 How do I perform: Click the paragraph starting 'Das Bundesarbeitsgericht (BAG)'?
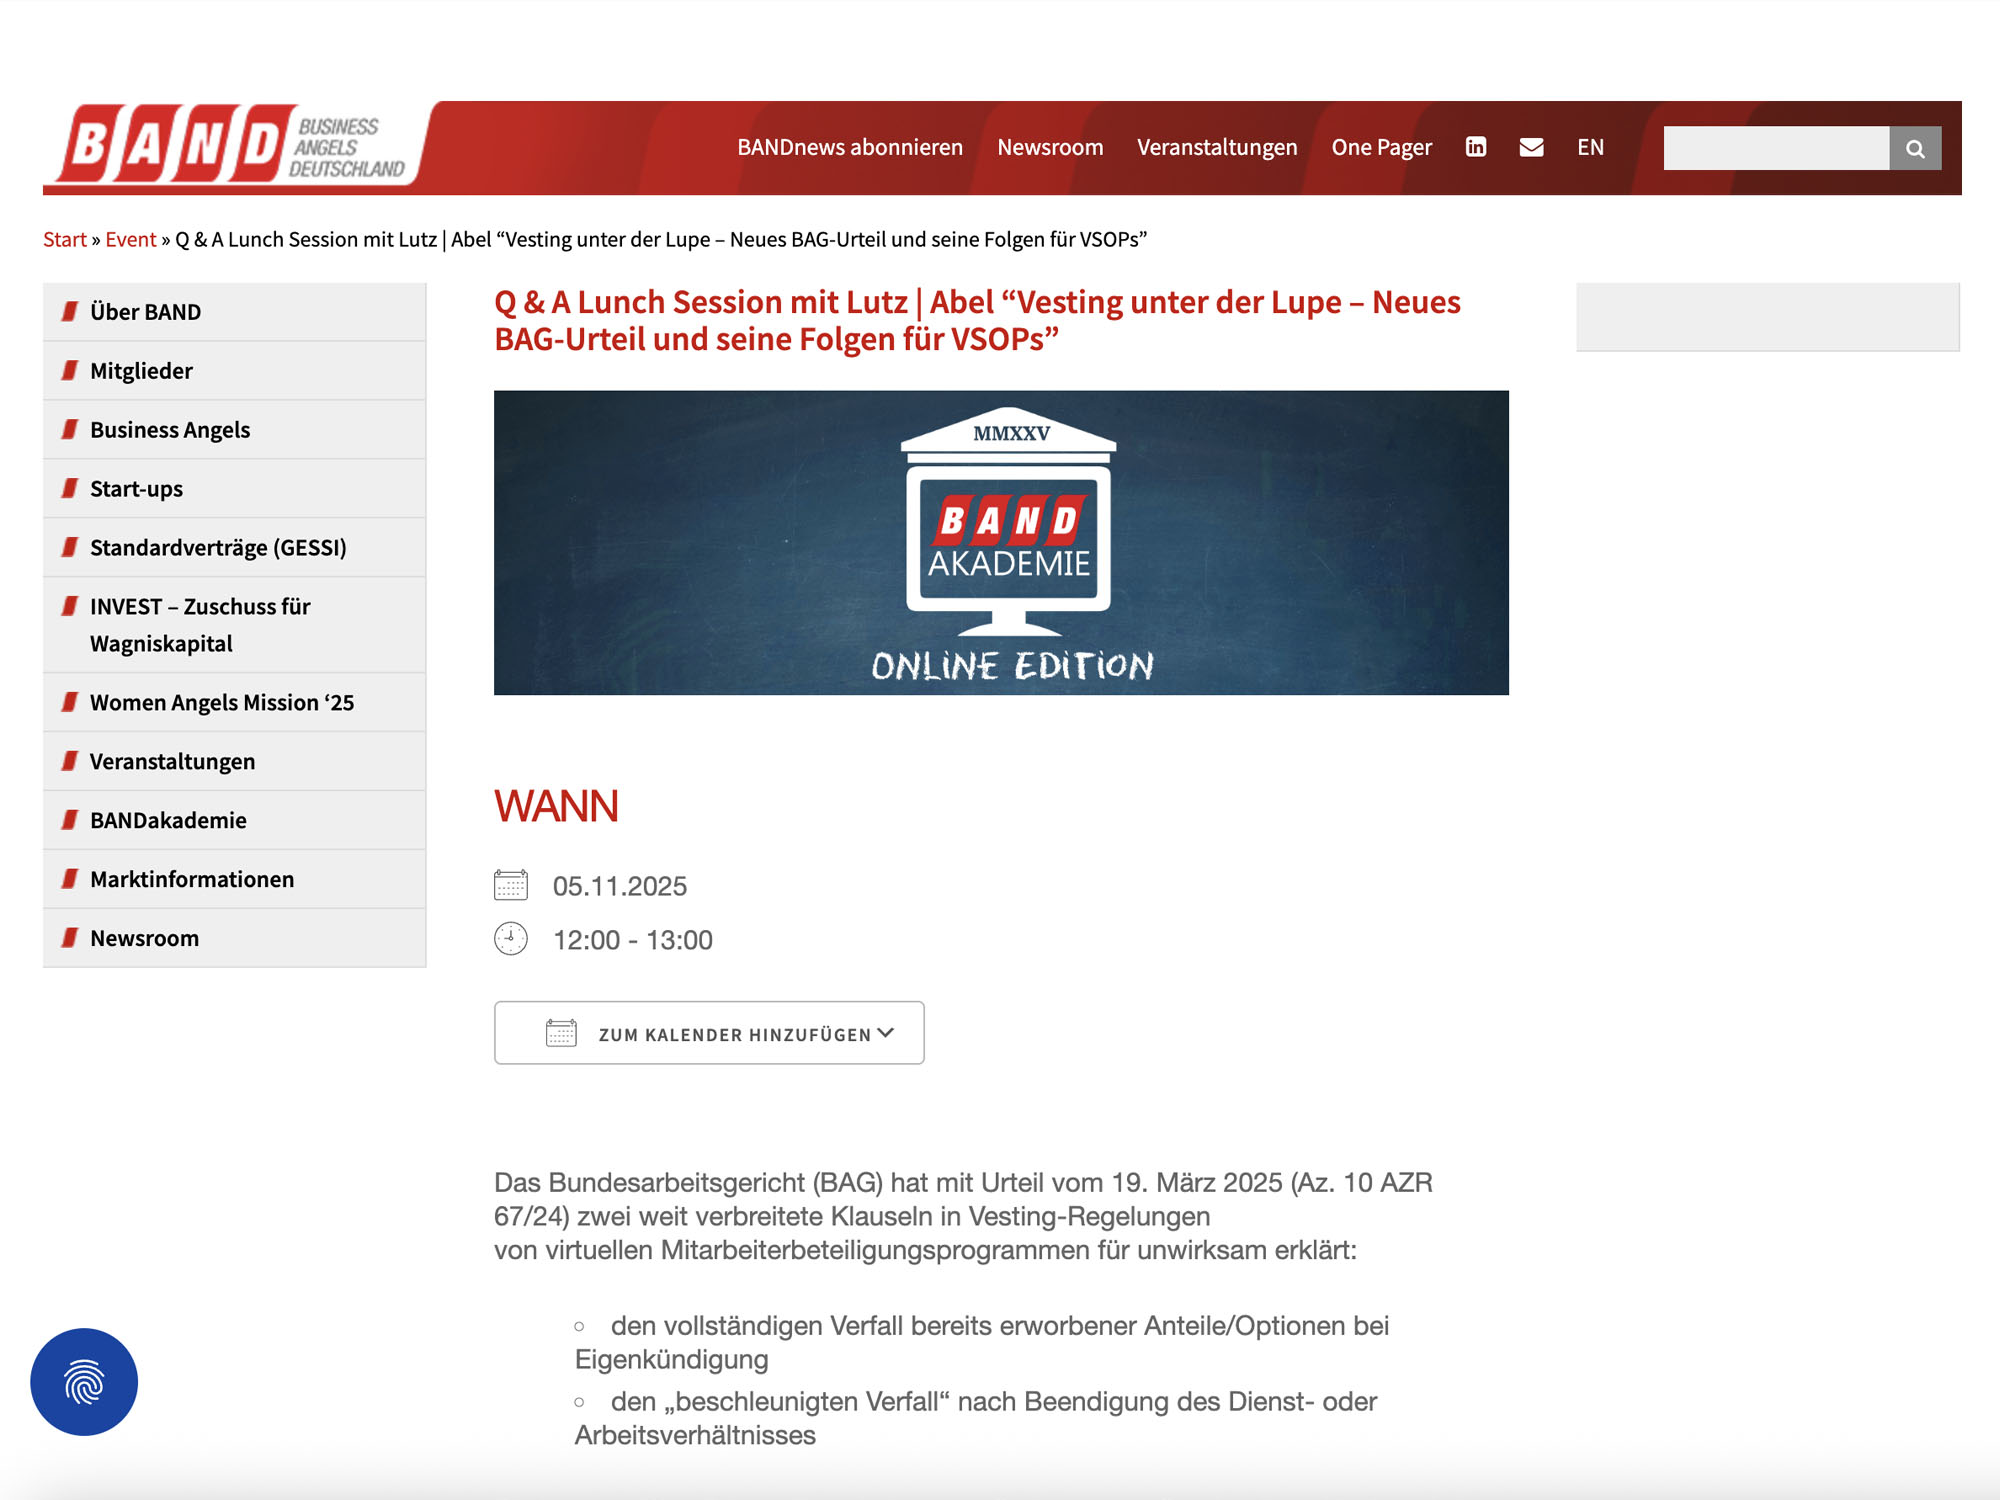pyautogui.click(x=963, y=1216)
